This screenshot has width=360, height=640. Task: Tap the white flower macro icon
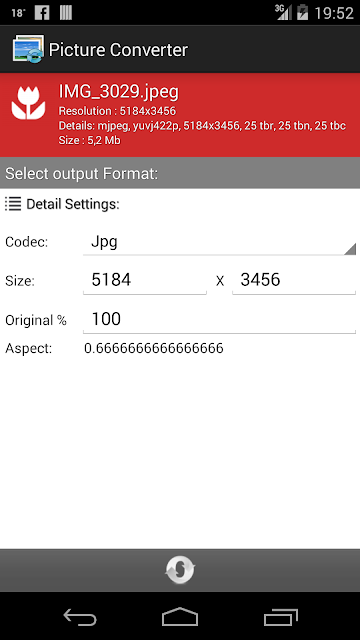(28, 103)
